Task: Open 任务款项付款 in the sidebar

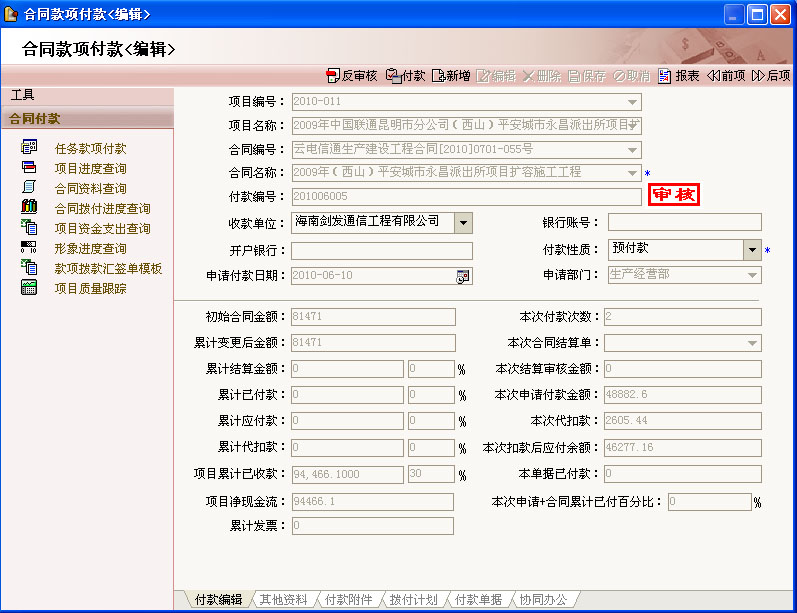Action: pos(90,148)
